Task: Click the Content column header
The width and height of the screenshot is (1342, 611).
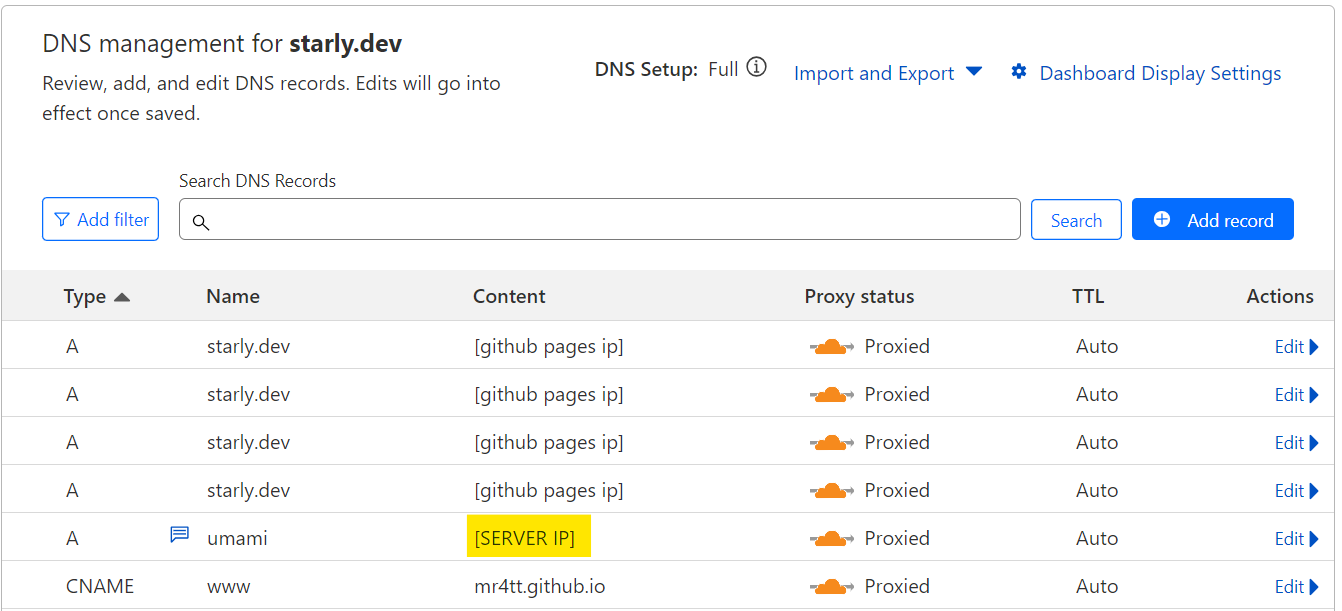Action: pyautogui.click(x=509, y=296)
